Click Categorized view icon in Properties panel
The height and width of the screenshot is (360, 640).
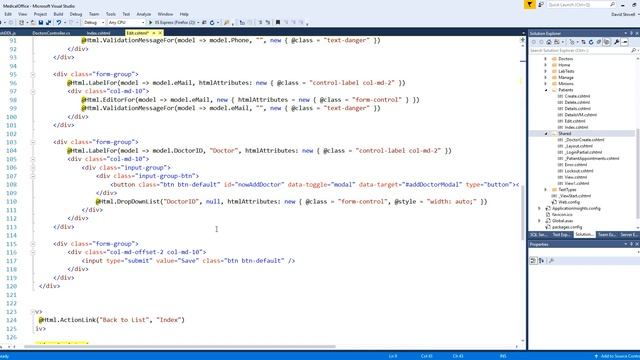coord(533,260)
